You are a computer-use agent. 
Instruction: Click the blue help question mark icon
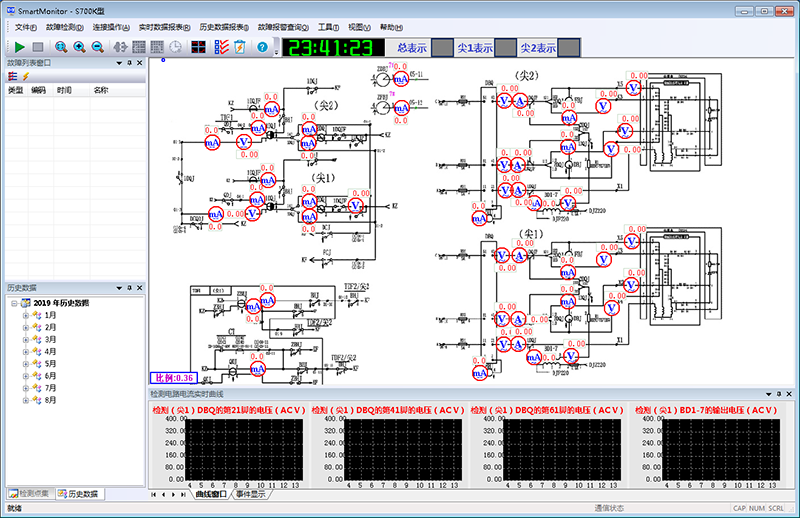262,47
